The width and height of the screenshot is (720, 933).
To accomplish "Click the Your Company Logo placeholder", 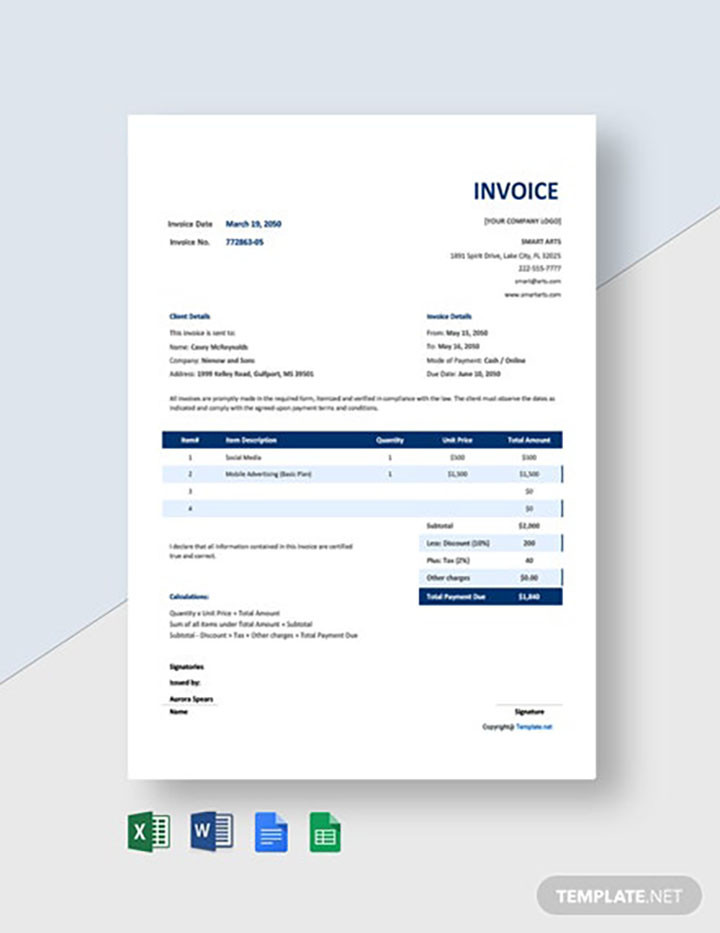I will point(522,221).
